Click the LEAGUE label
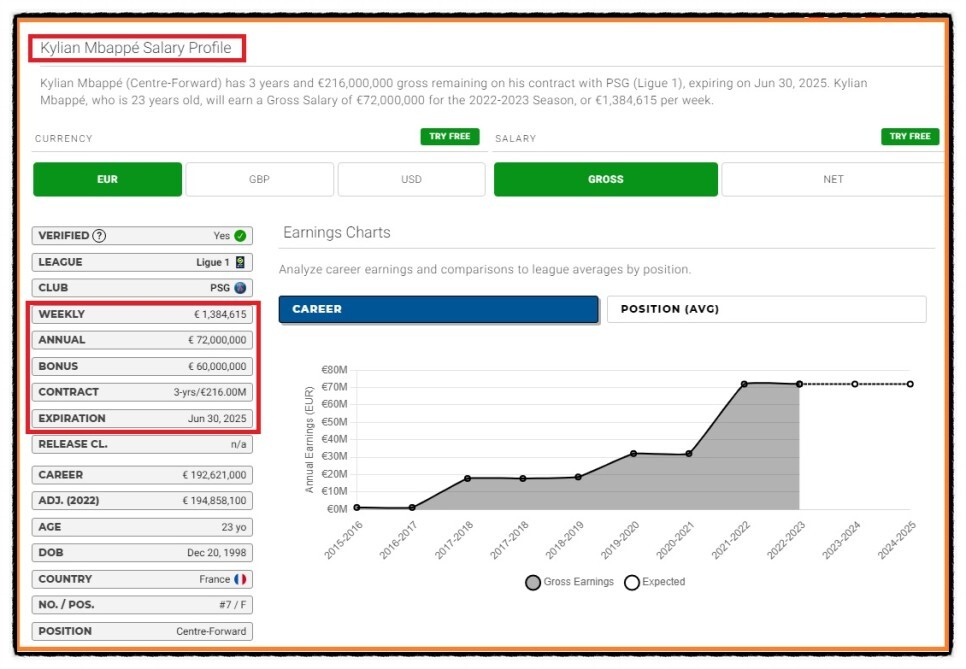Viewport: 966px width, 669px height. coord(60,262)
